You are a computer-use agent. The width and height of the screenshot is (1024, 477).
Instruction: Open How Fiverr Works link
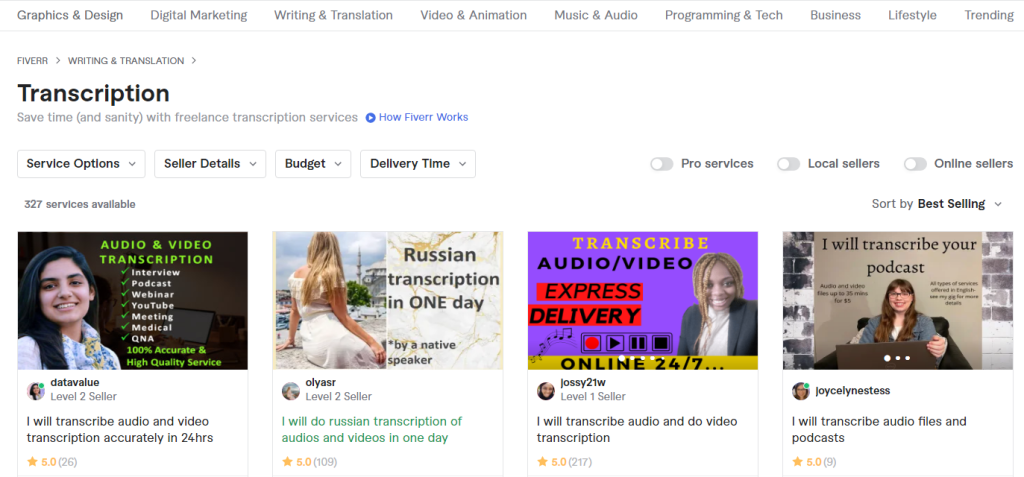[x=423, y=118]
